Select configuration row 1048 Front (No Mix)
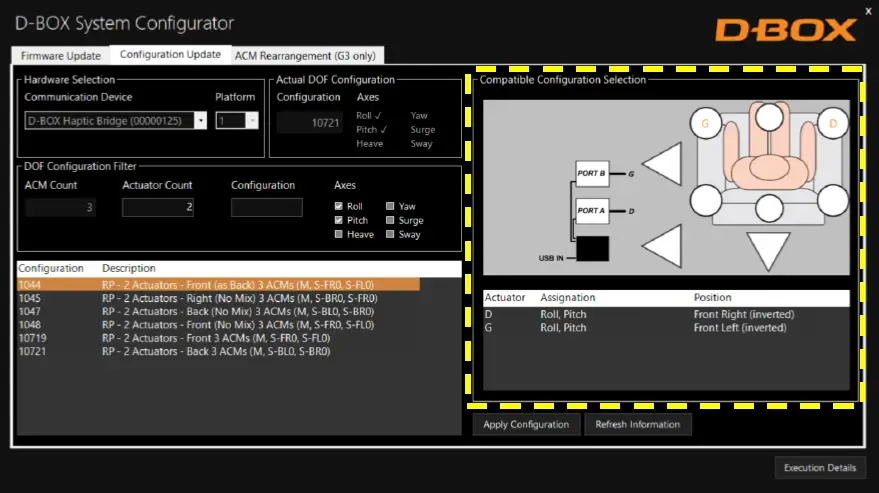This screenshot has width=879, height=493. [239, 325]
